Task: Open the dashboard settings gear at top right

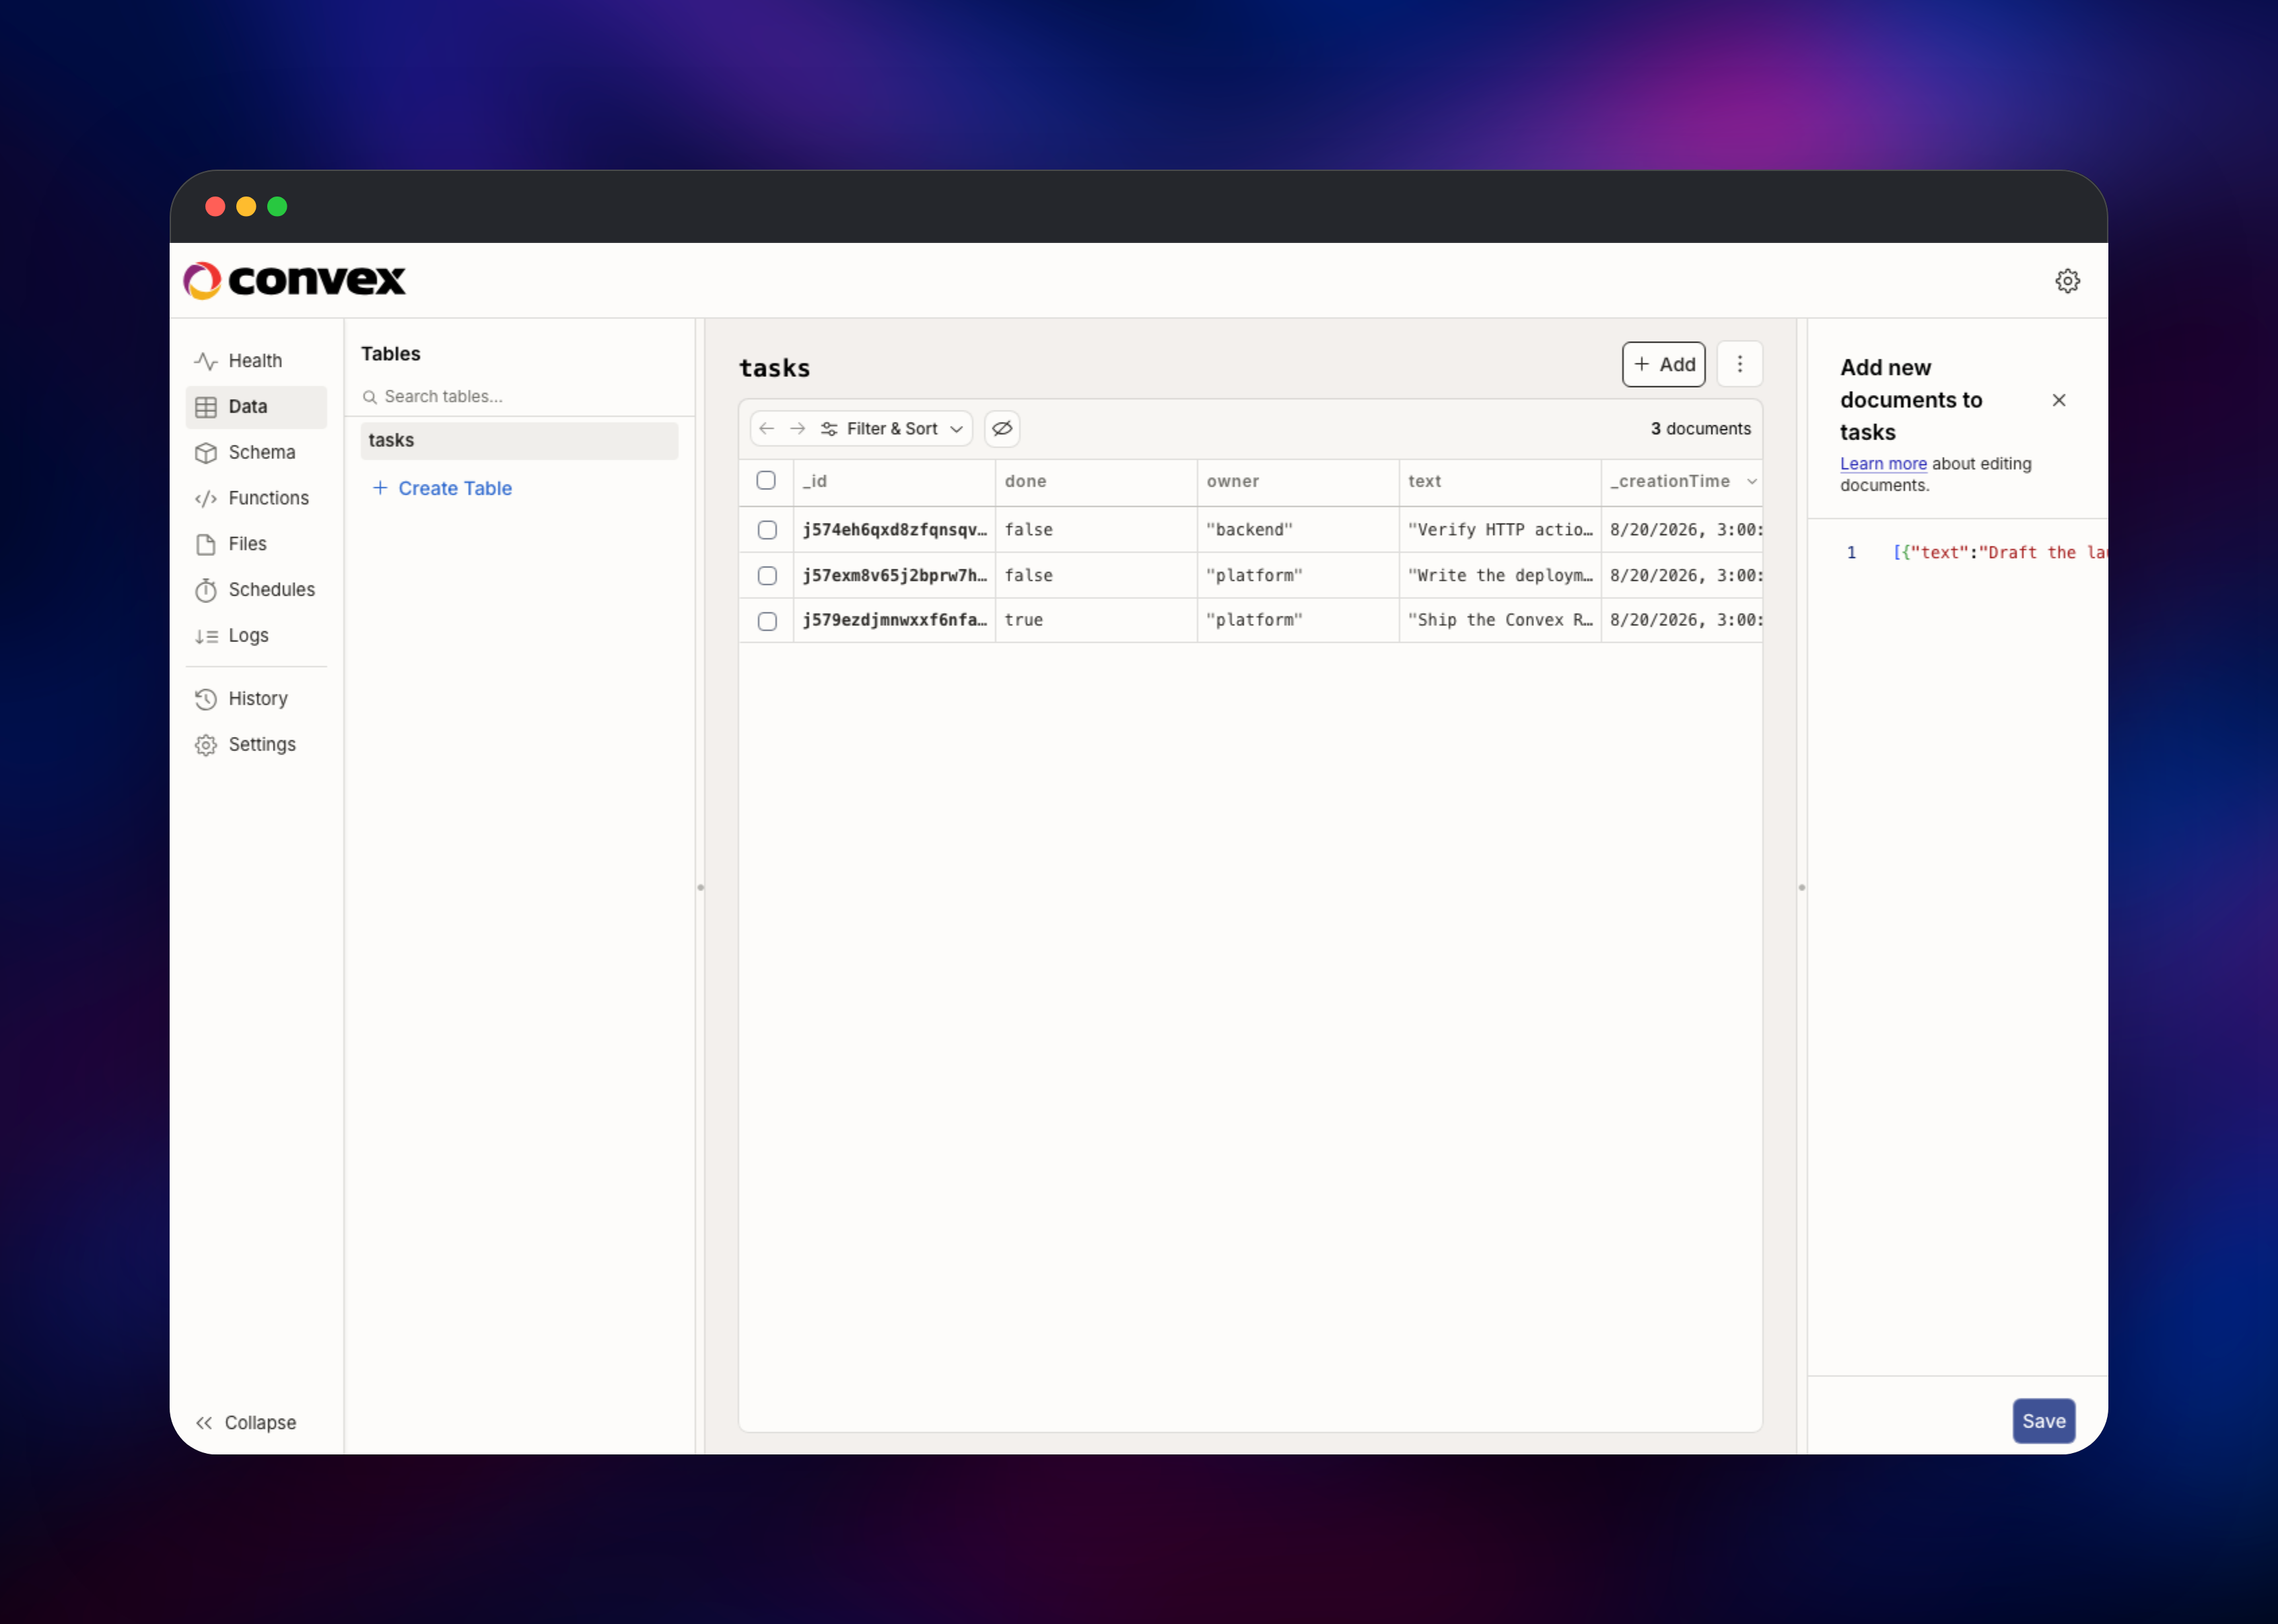Action: point(2067,281)
